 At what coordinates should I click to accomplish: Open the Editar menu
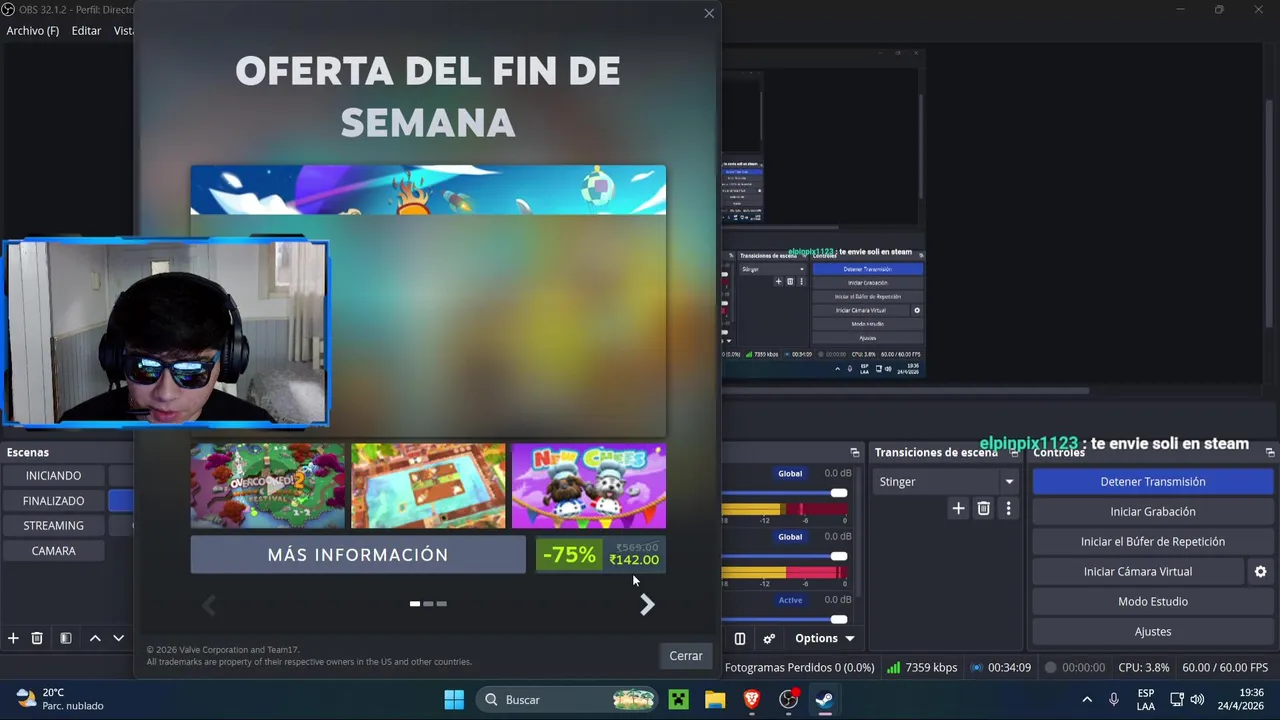(86, 31)
